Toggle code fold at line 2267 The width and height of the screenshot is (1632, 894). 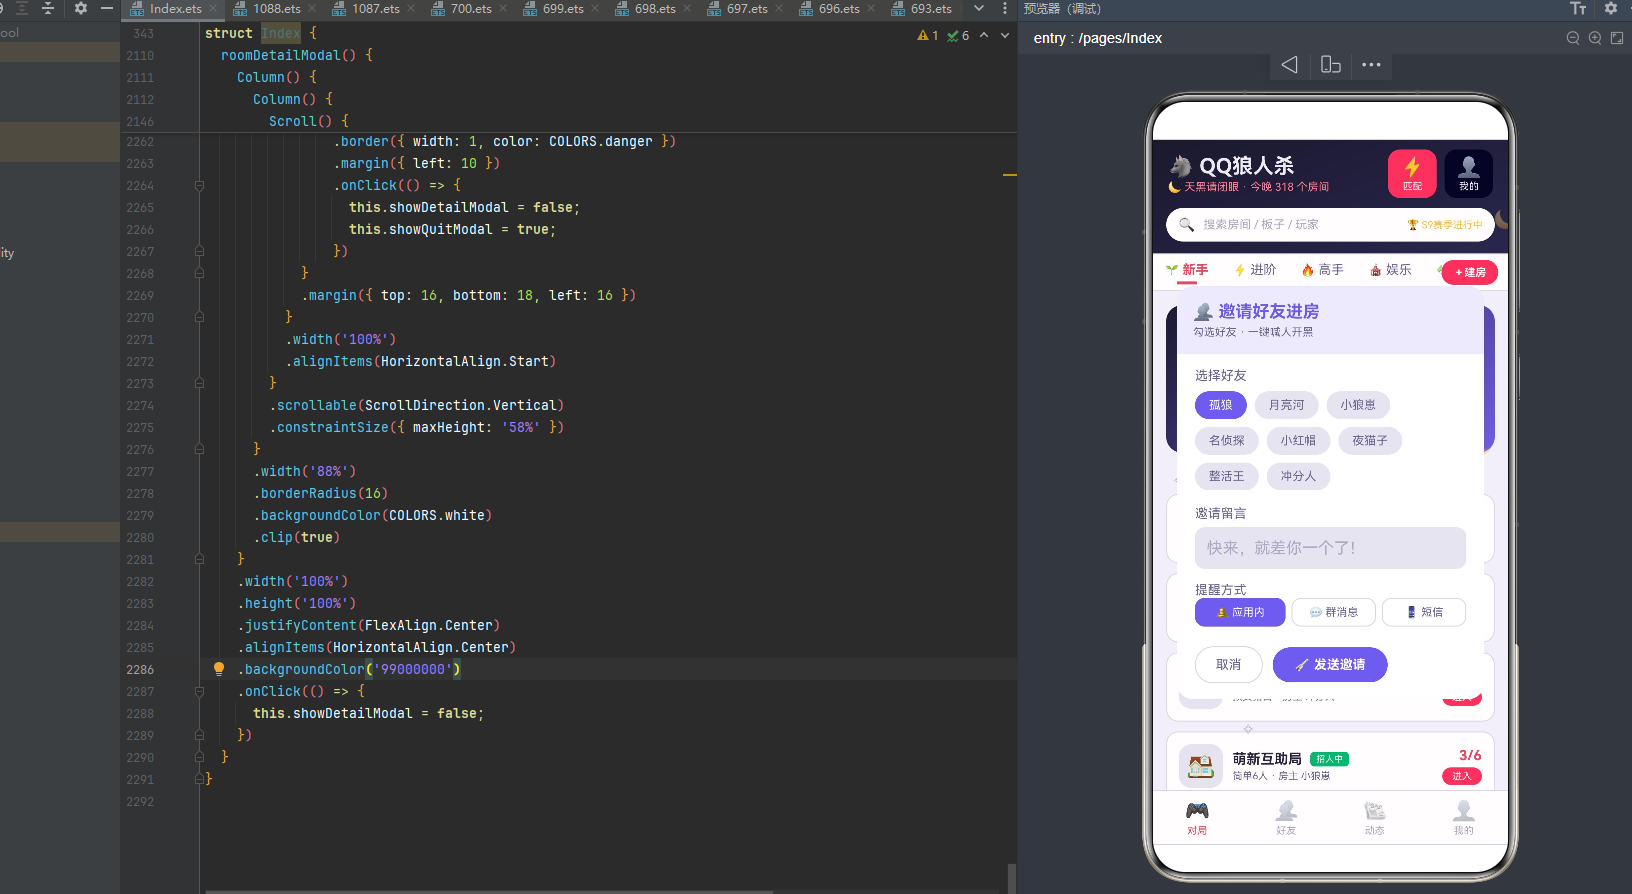click(199, 251)
